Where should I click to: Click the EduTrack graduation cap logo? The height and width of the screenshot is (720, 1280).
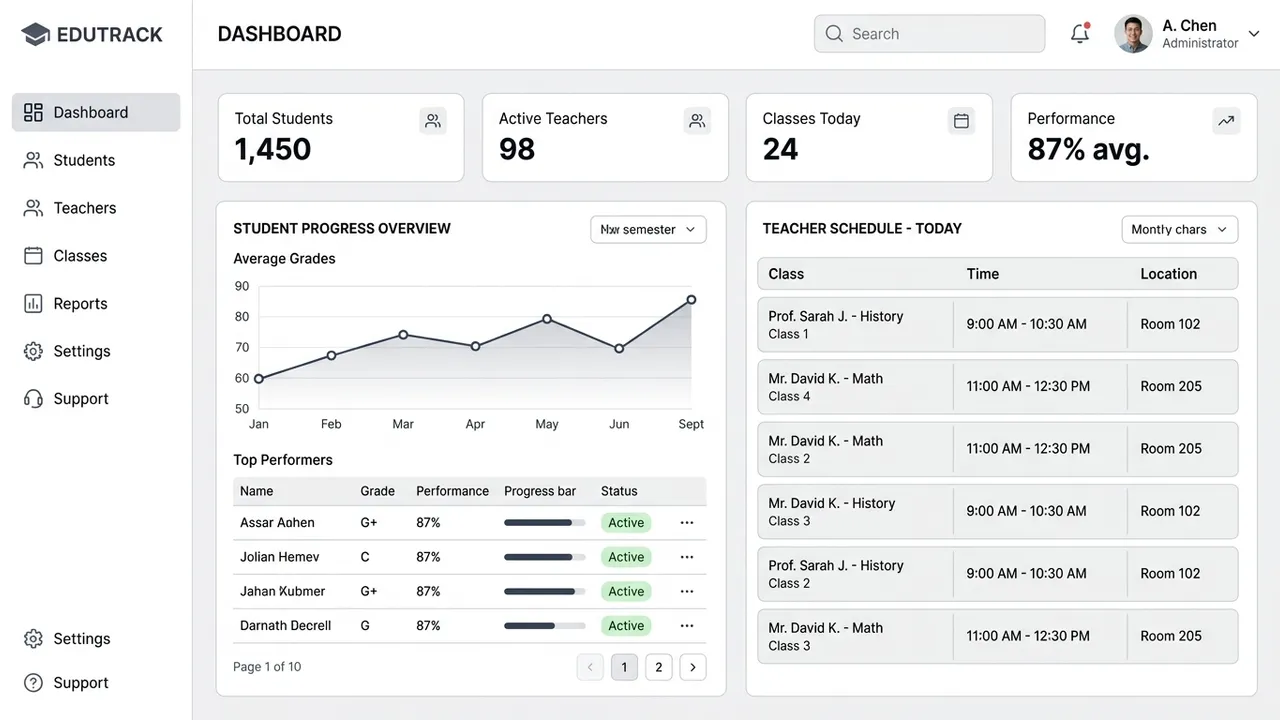point(35,34)
